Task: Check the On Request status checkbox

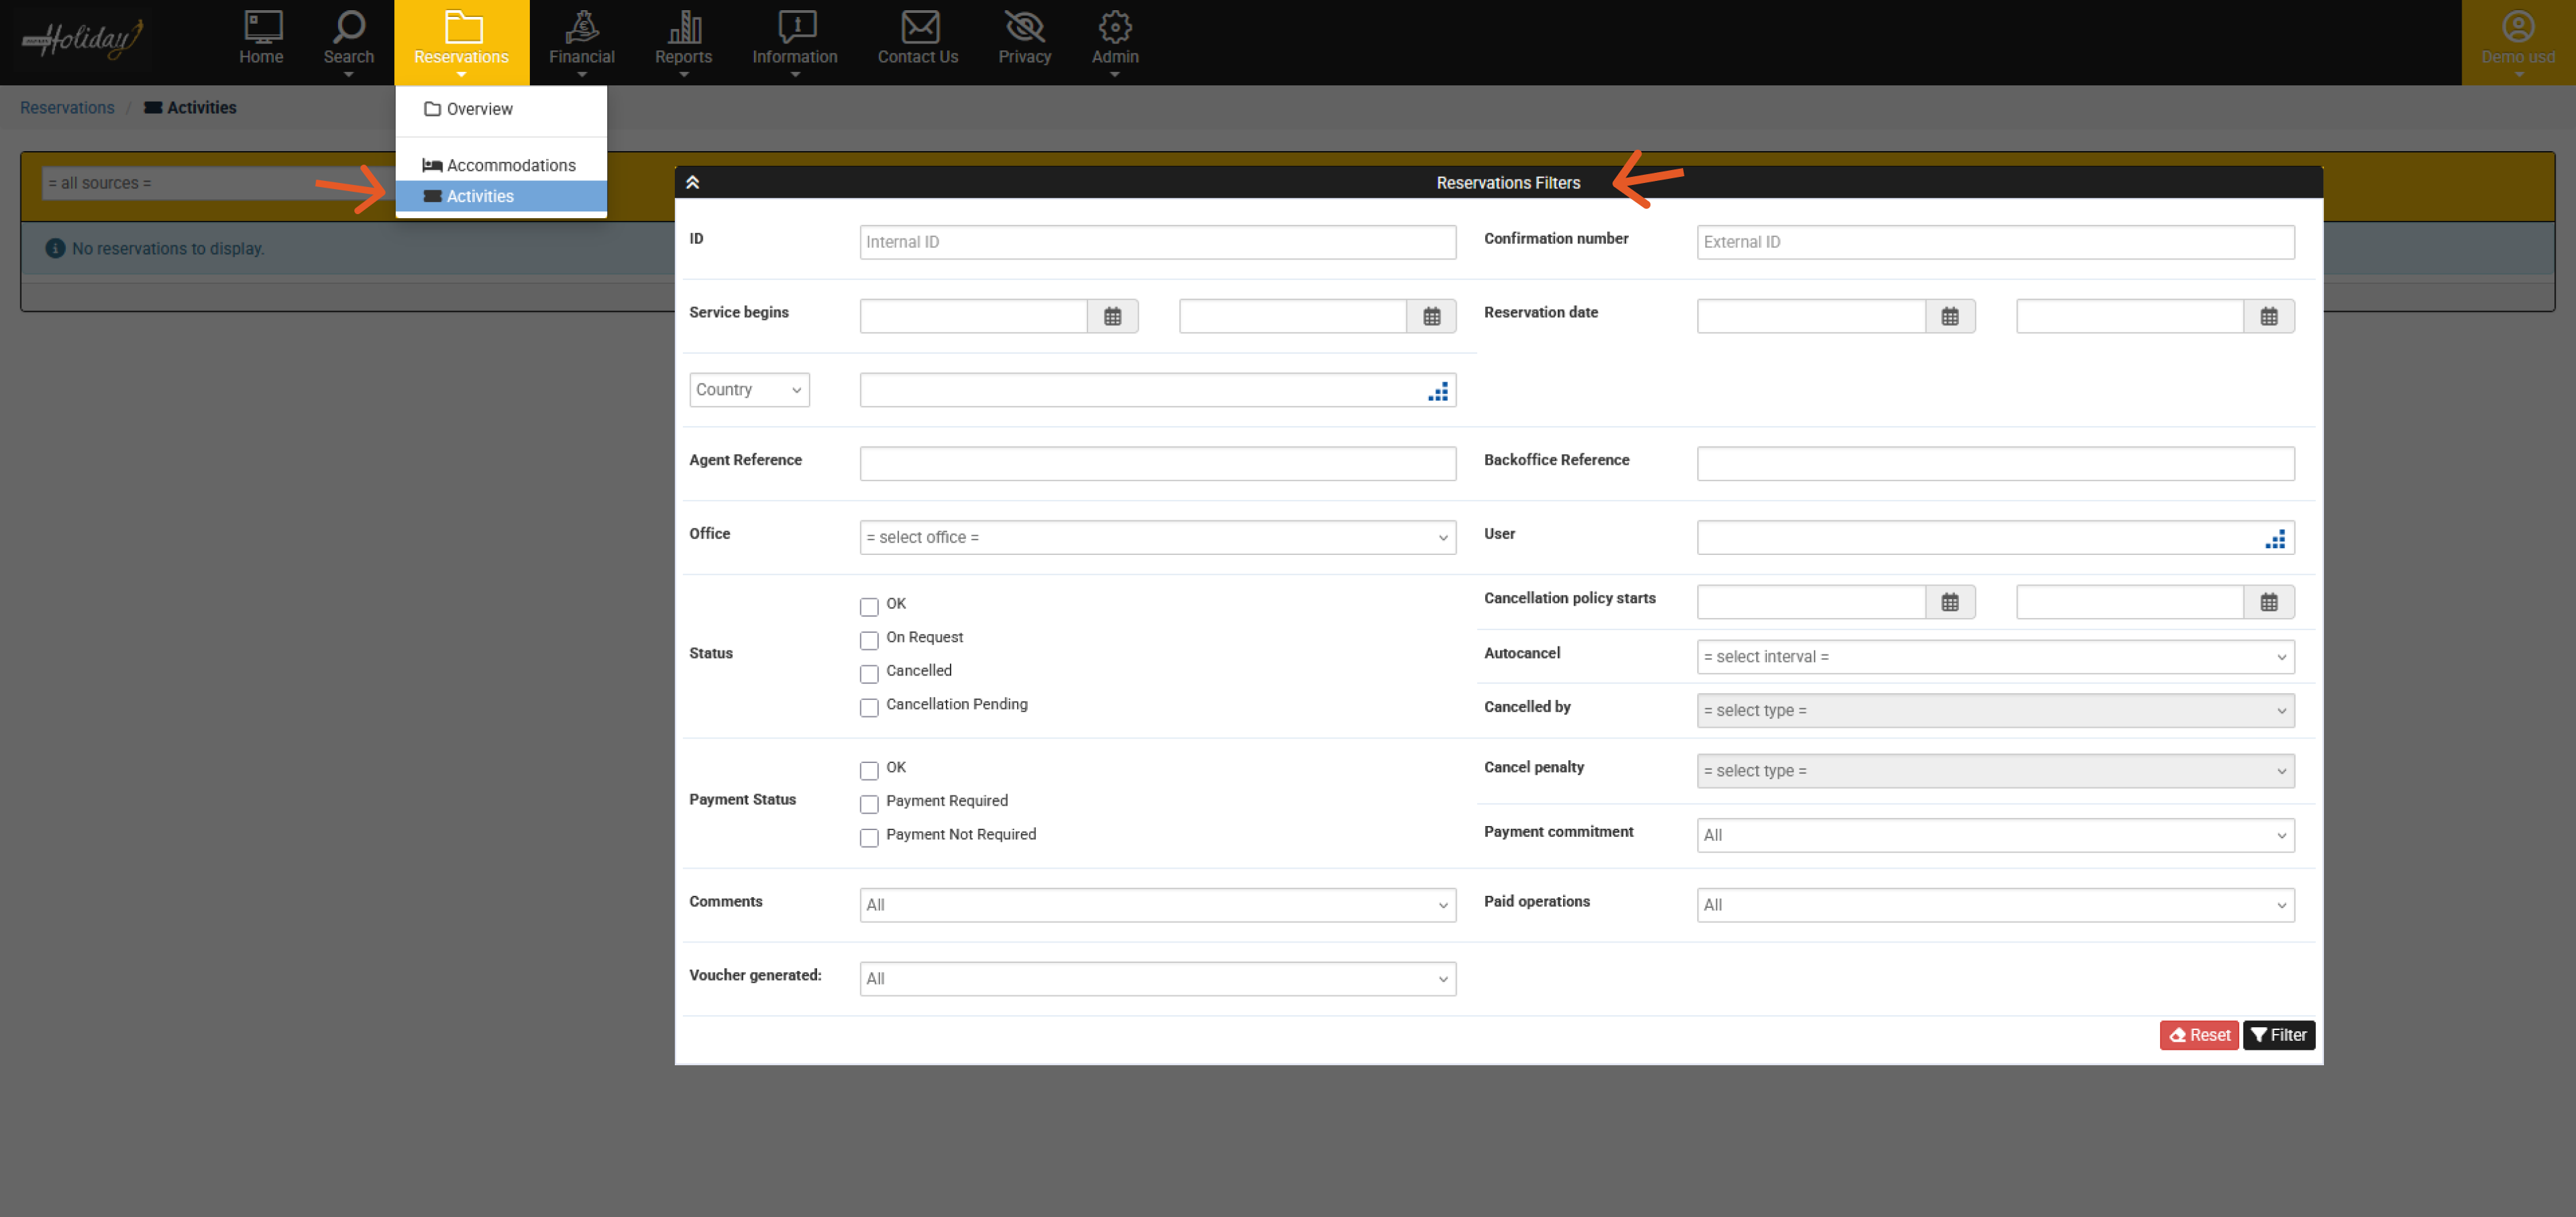Action: pos(869,640)
